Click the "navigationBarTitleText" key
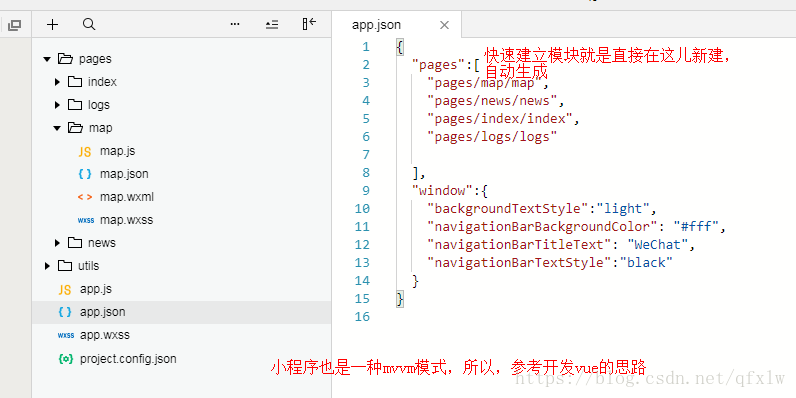The height and width of the screenshot is (398, 796). tap(519, 245)
